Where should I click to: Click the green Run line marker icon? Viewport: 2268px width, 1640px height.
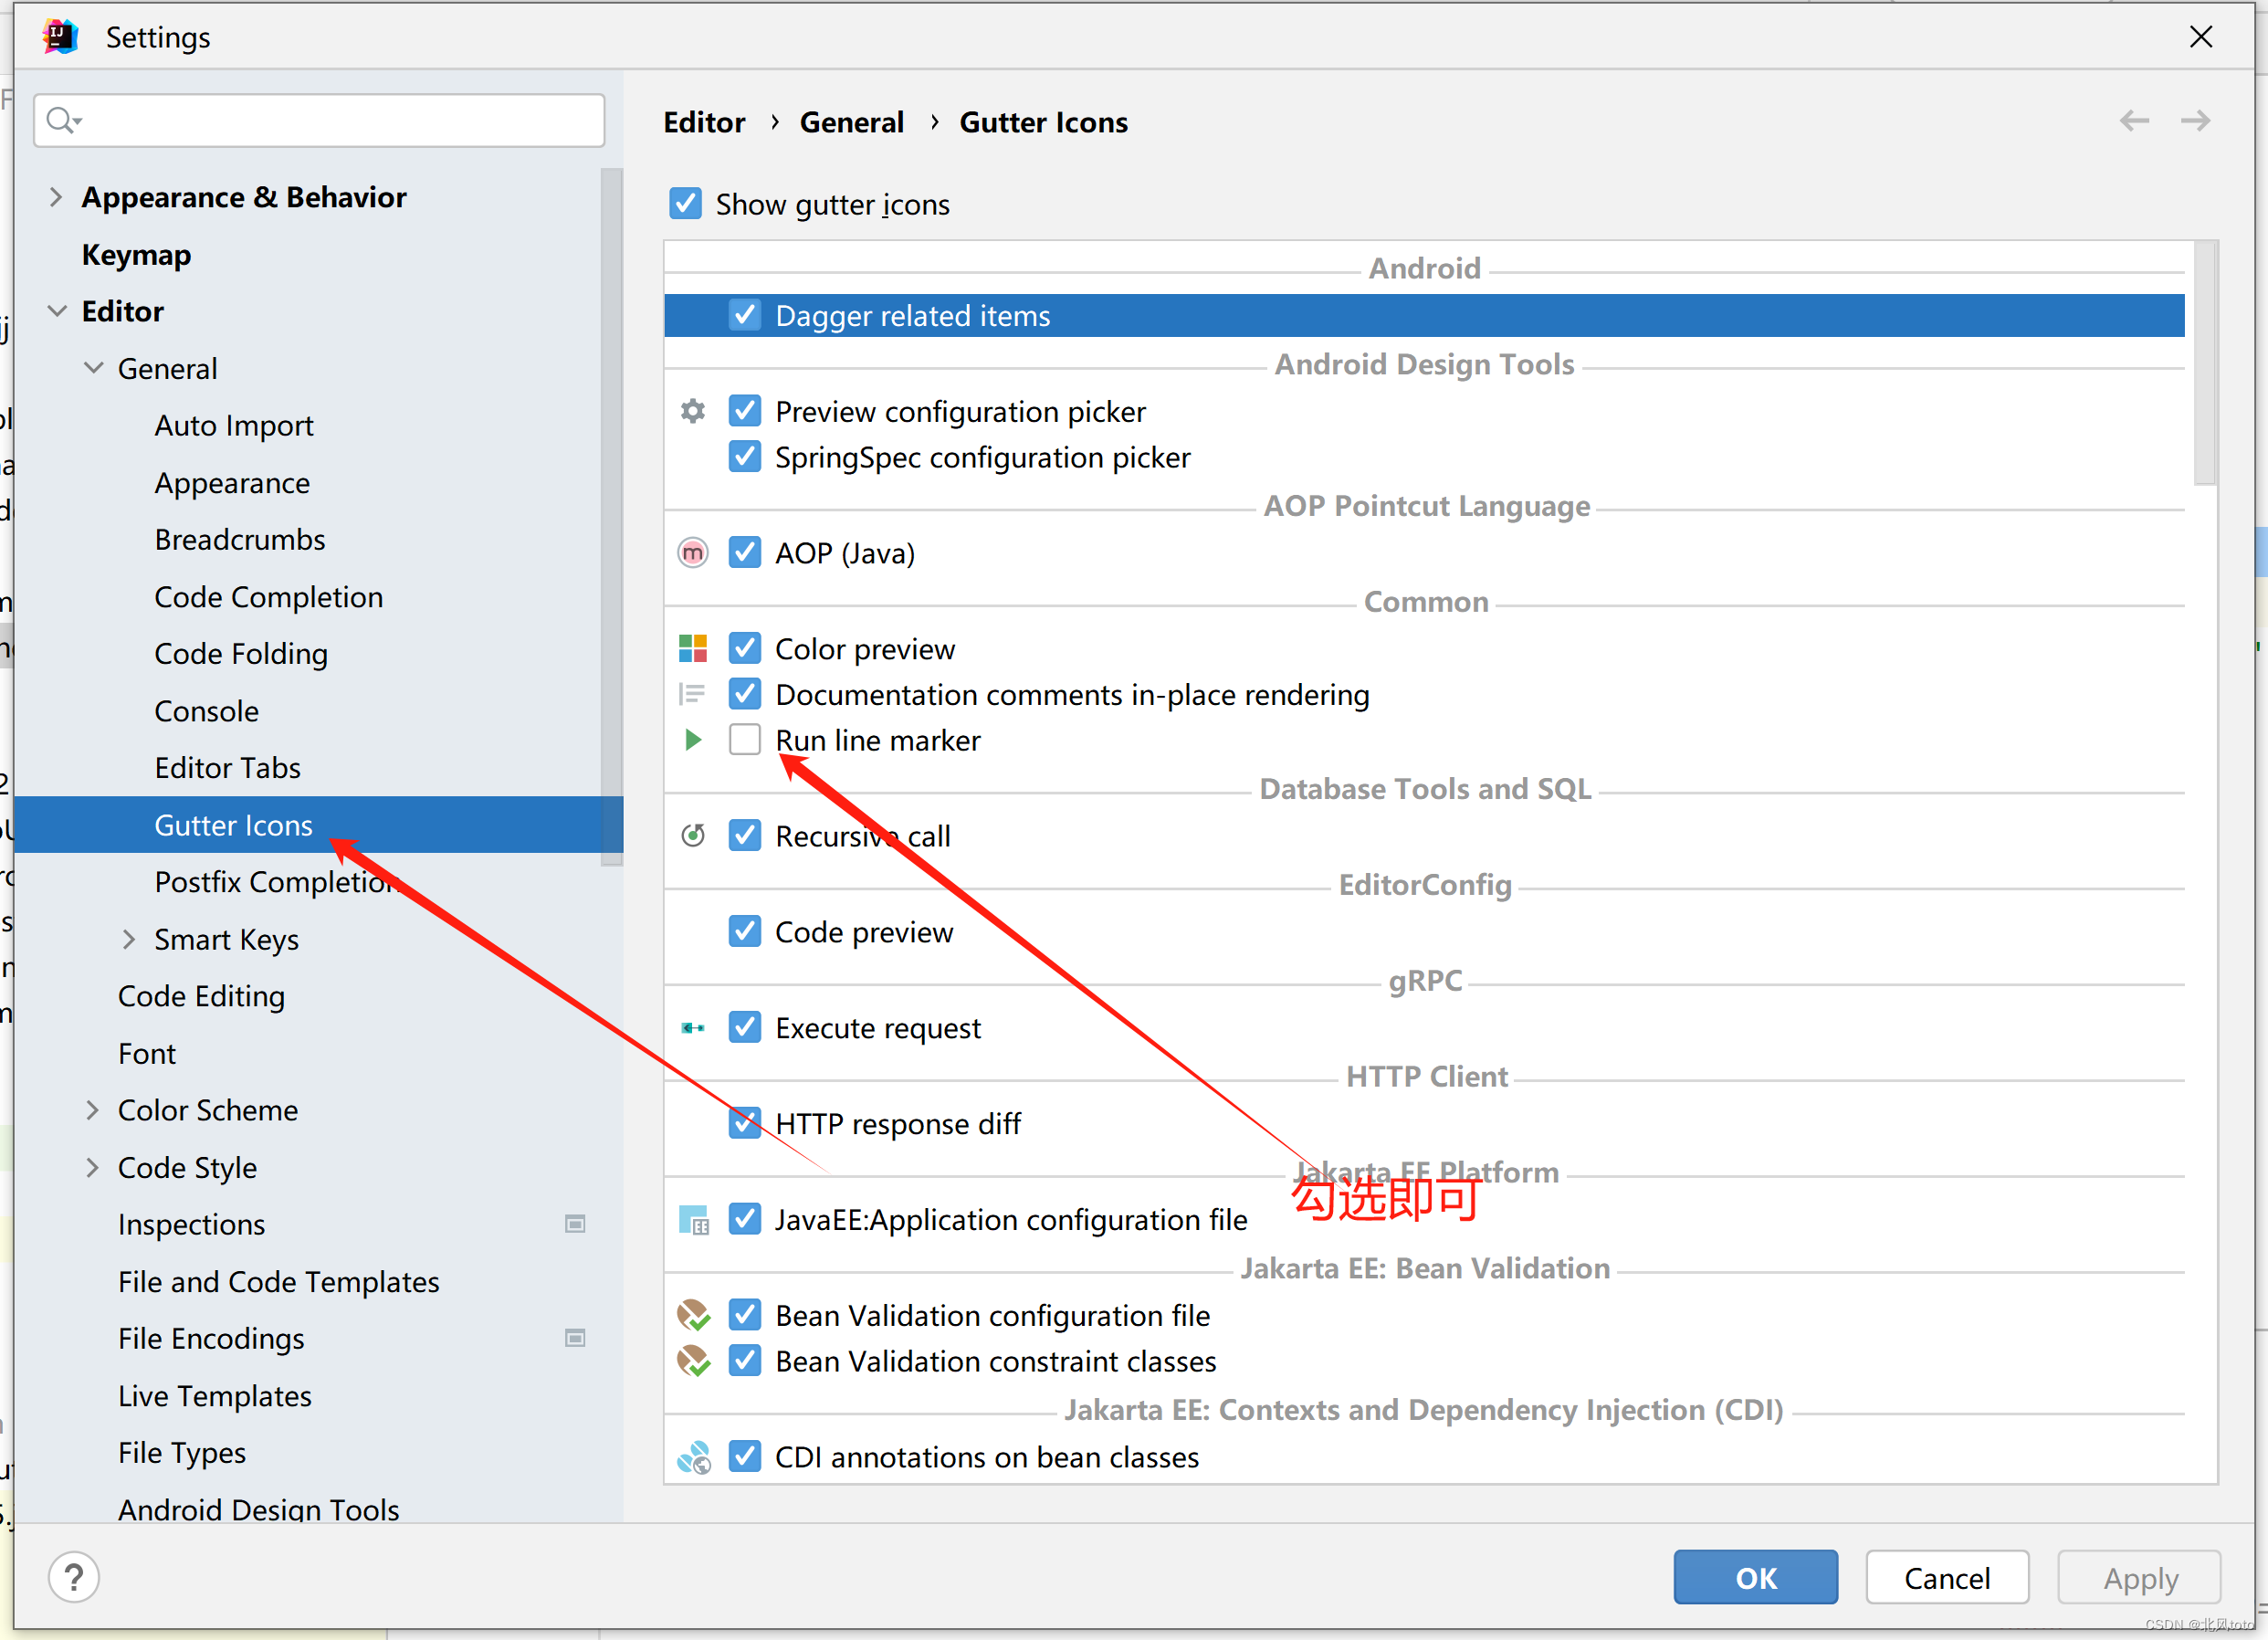[693, 740]
